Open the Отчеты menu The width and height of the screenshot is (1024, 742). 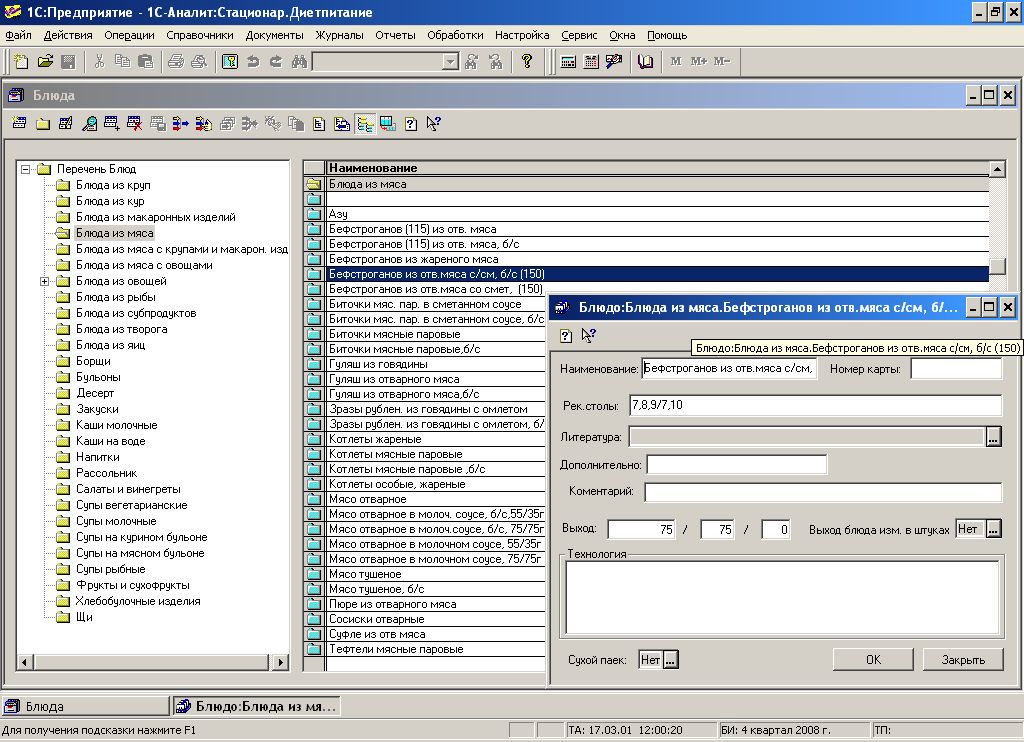pyautogui.click(x=395, y=35)
